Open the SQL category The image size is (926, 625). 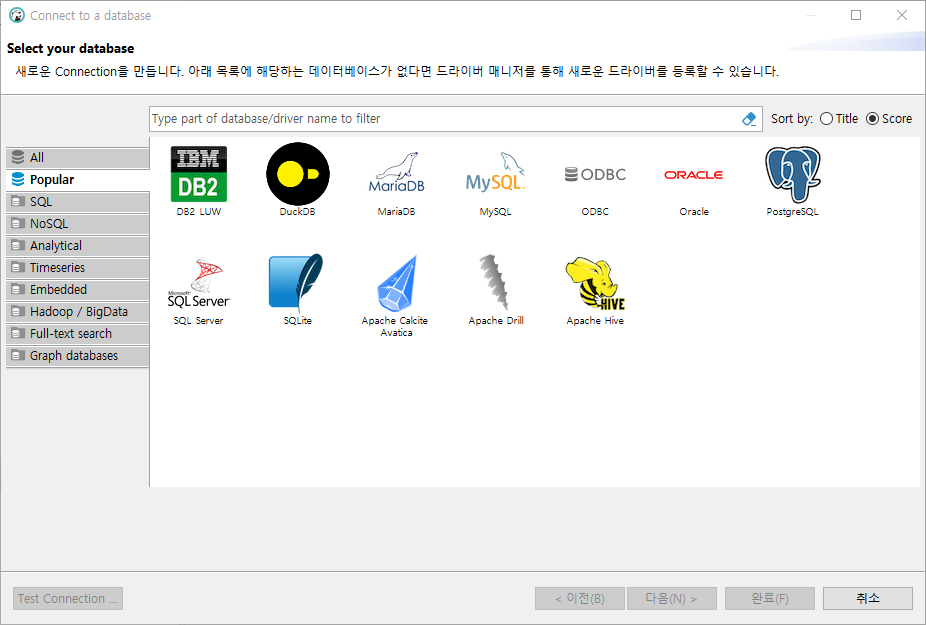pos(77,202)
